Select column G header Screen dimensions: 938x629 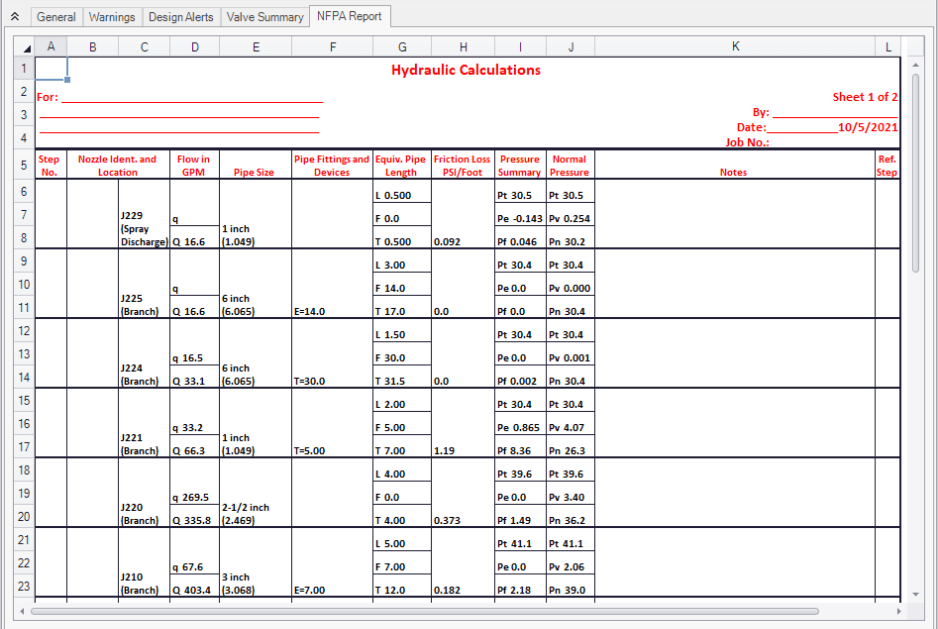tap(402, 47)
